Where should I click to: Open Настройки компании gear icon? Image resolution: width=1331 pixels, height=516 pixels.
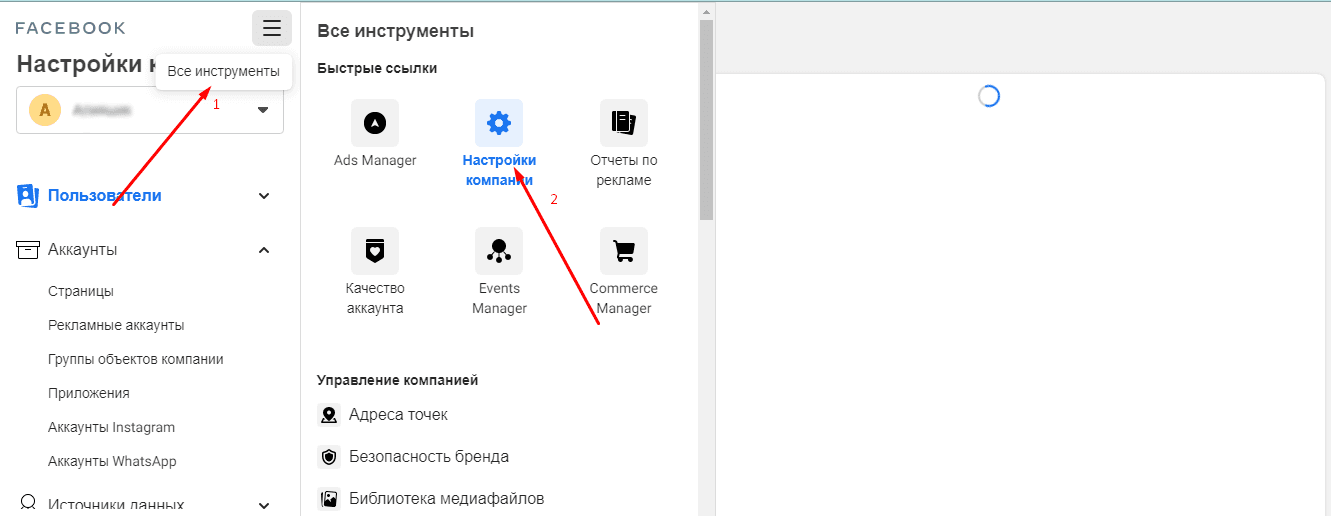tap(499, 123)
